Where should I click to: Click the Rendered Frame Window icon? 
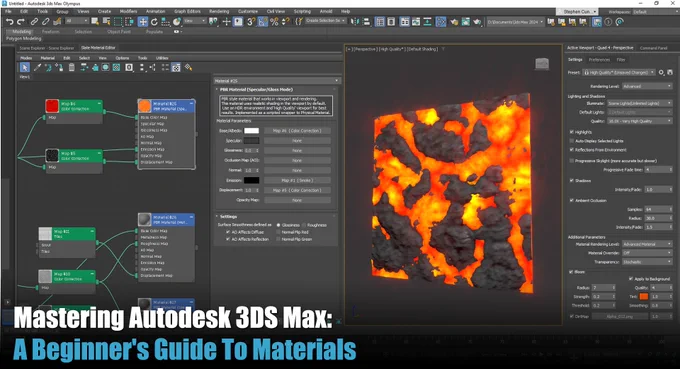pyautogui.click(x=465, y=21)
